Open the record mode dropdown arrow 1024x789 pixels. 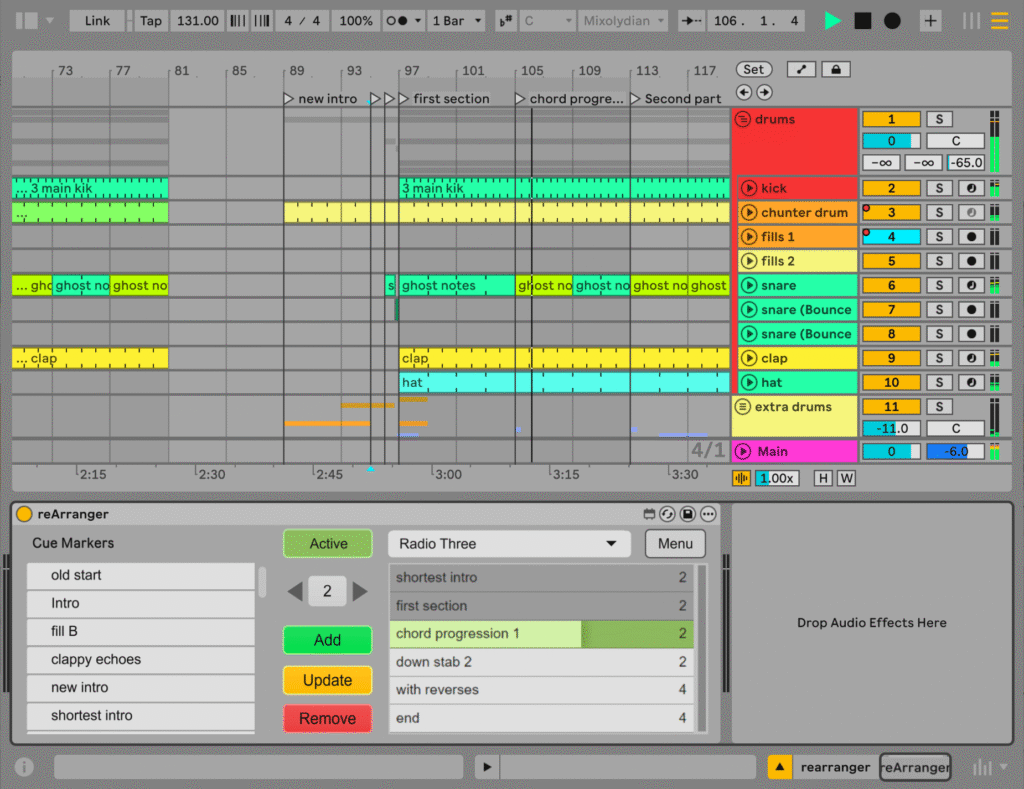(418, 21)
